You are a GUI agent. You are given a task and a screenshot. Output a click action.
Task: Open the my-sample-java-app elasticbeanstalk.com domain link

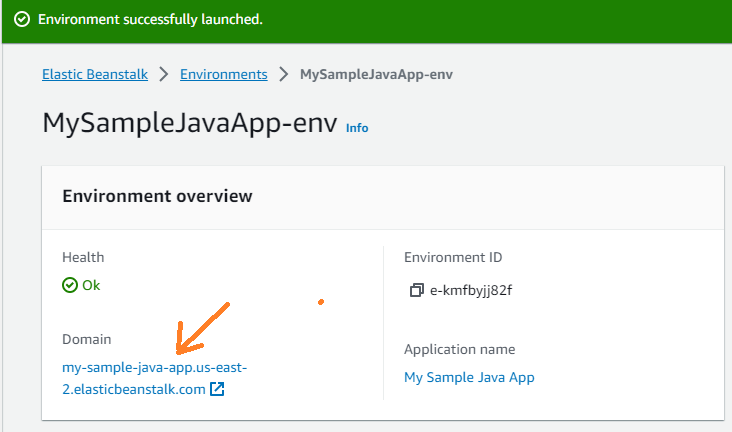pos(155,378)
